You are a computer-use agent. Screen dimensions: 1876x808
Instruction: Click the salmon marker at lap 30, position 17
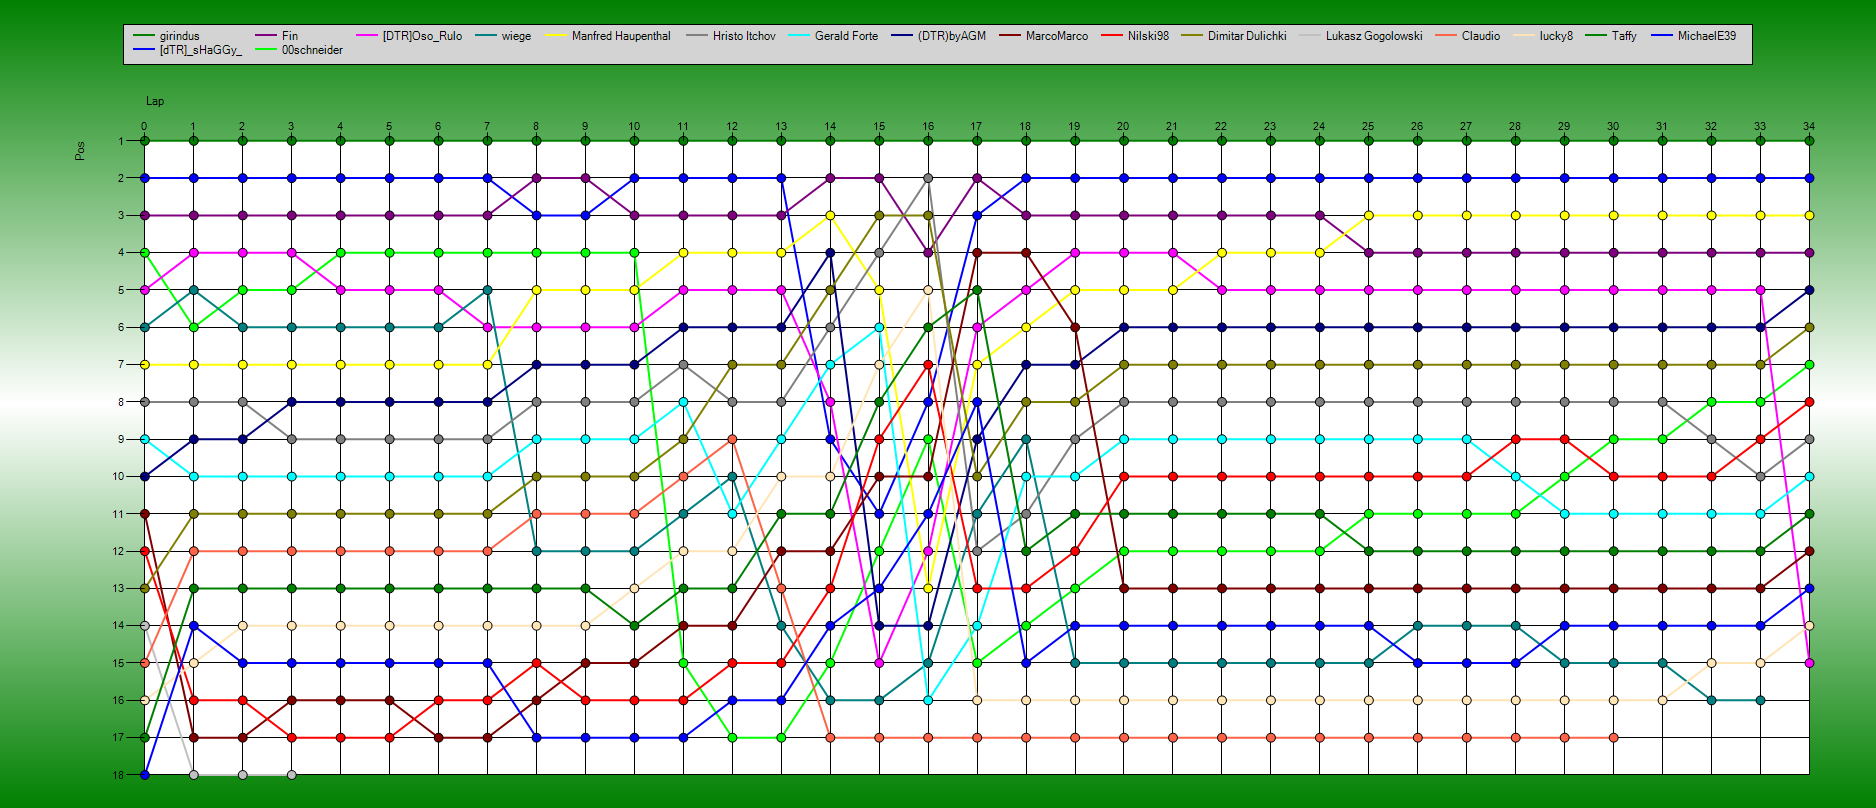1613,737
